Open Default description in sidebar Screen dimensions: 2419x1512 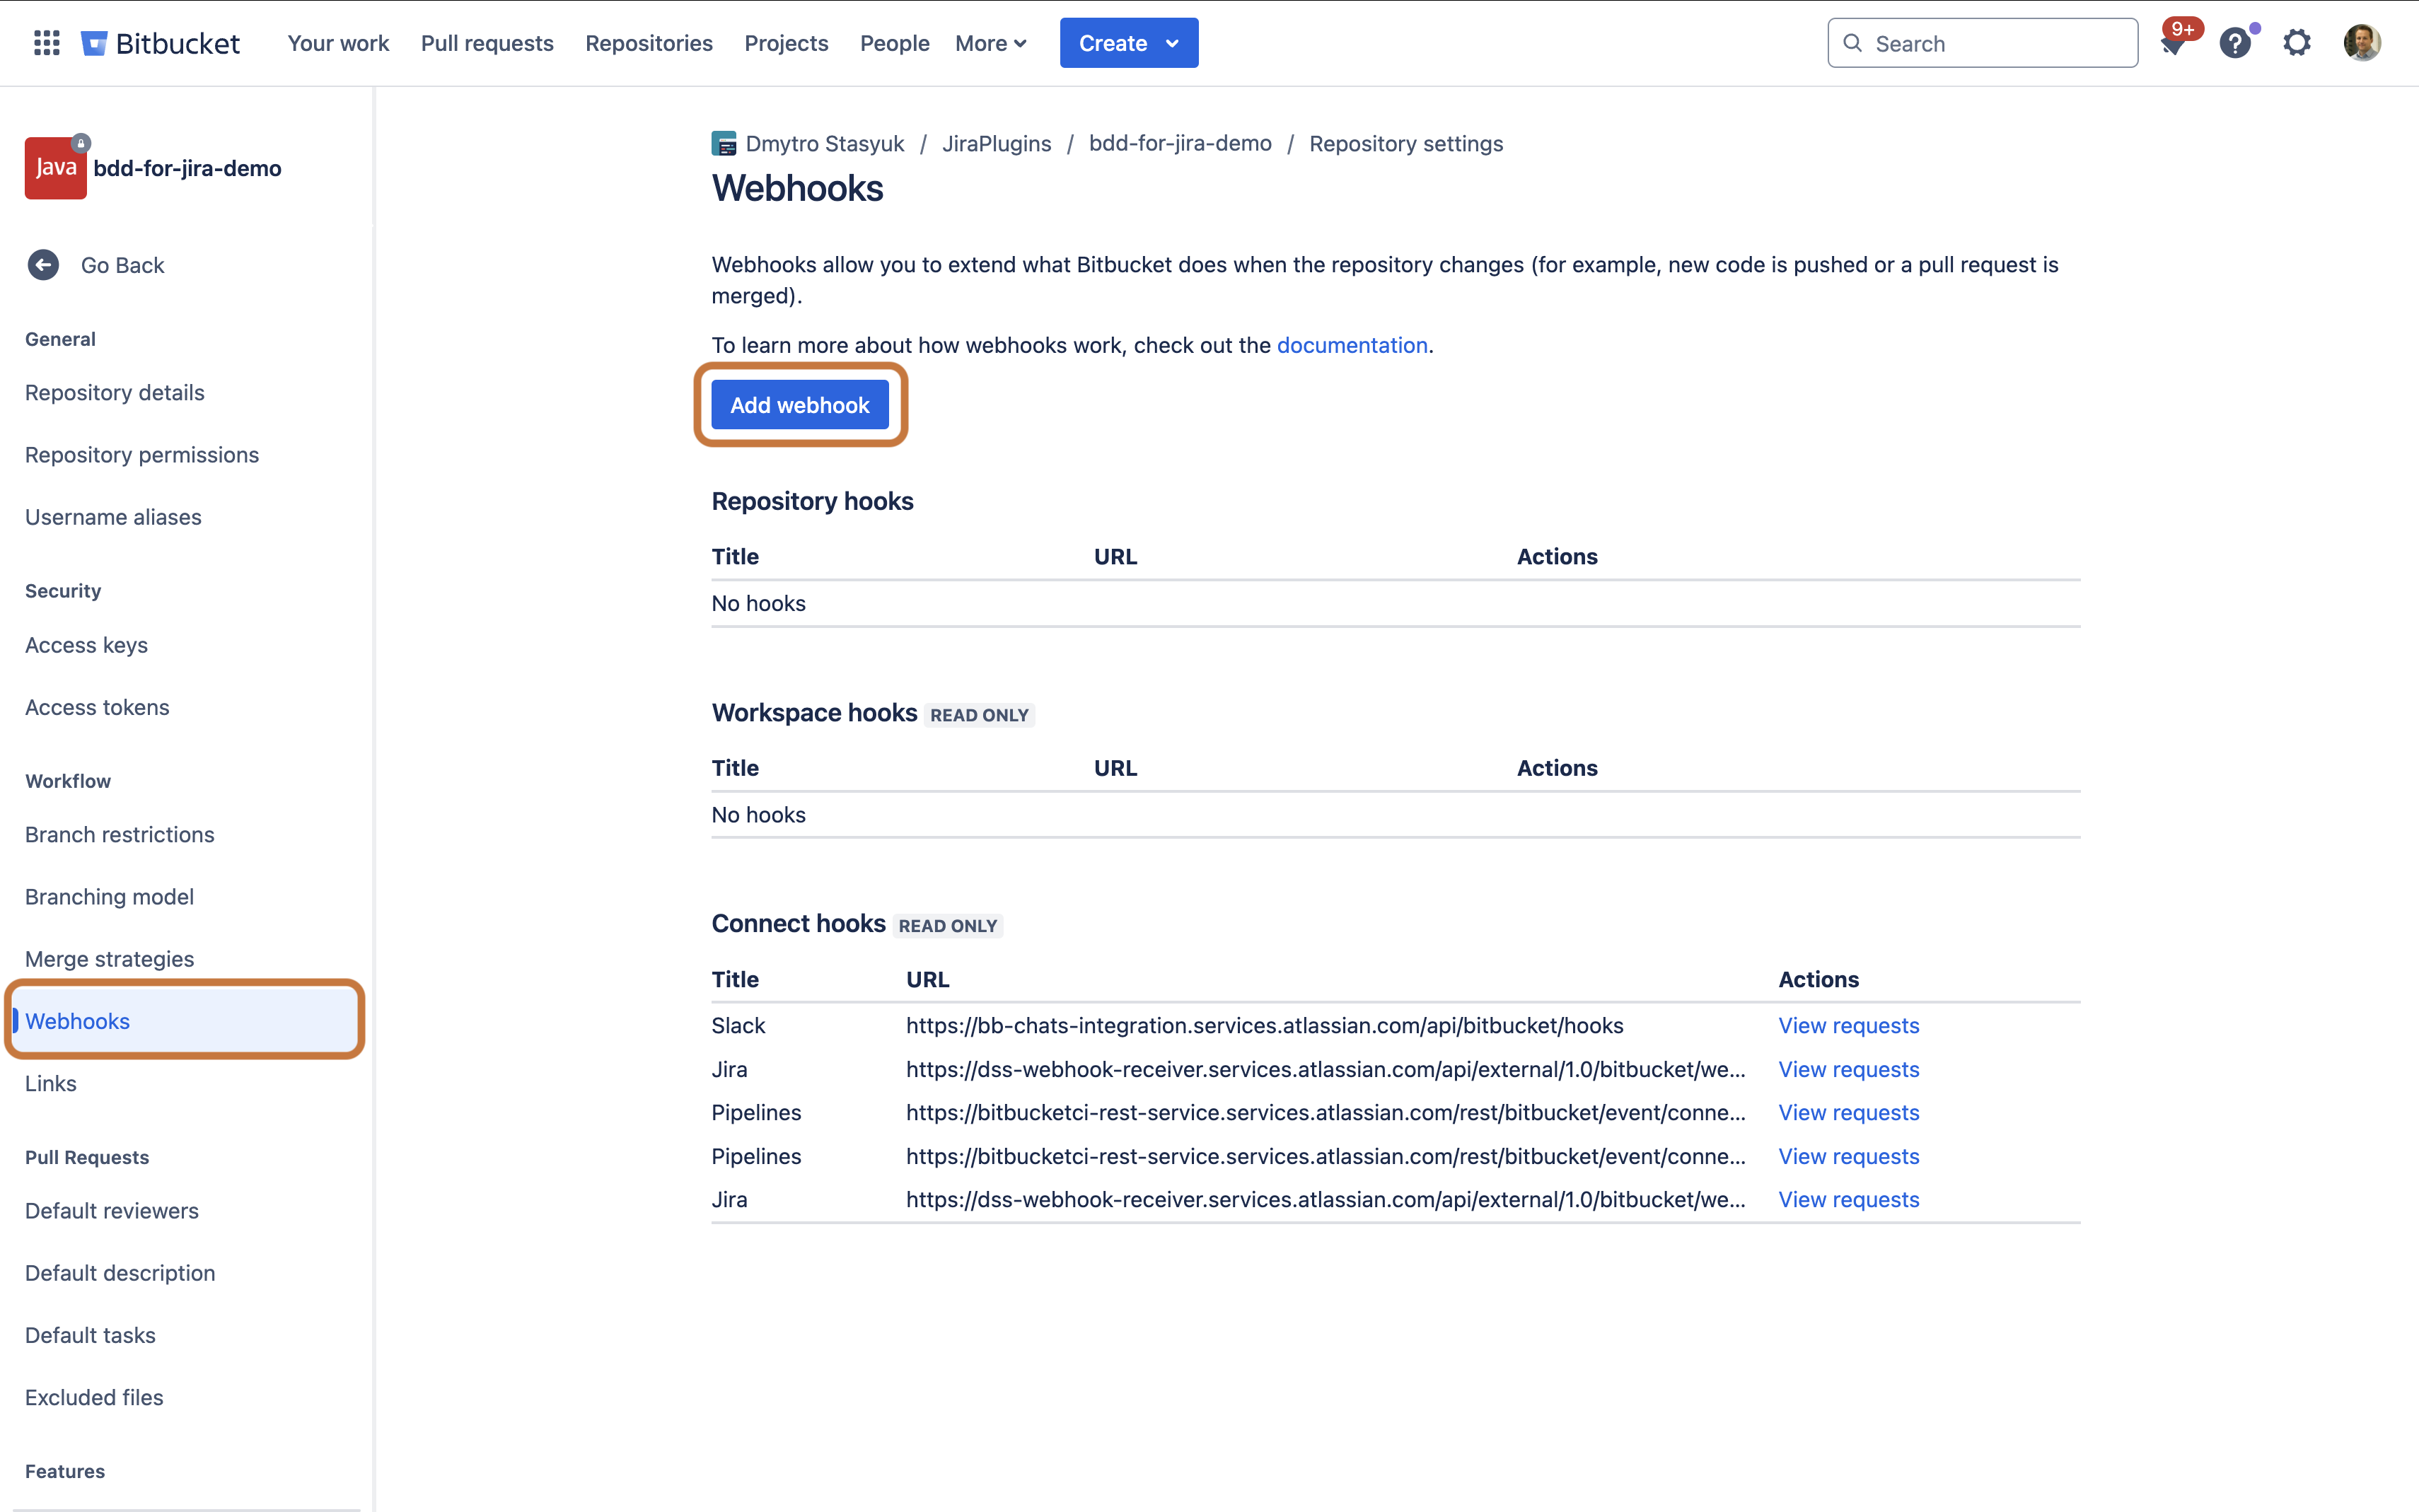[x=120, y=1273]
